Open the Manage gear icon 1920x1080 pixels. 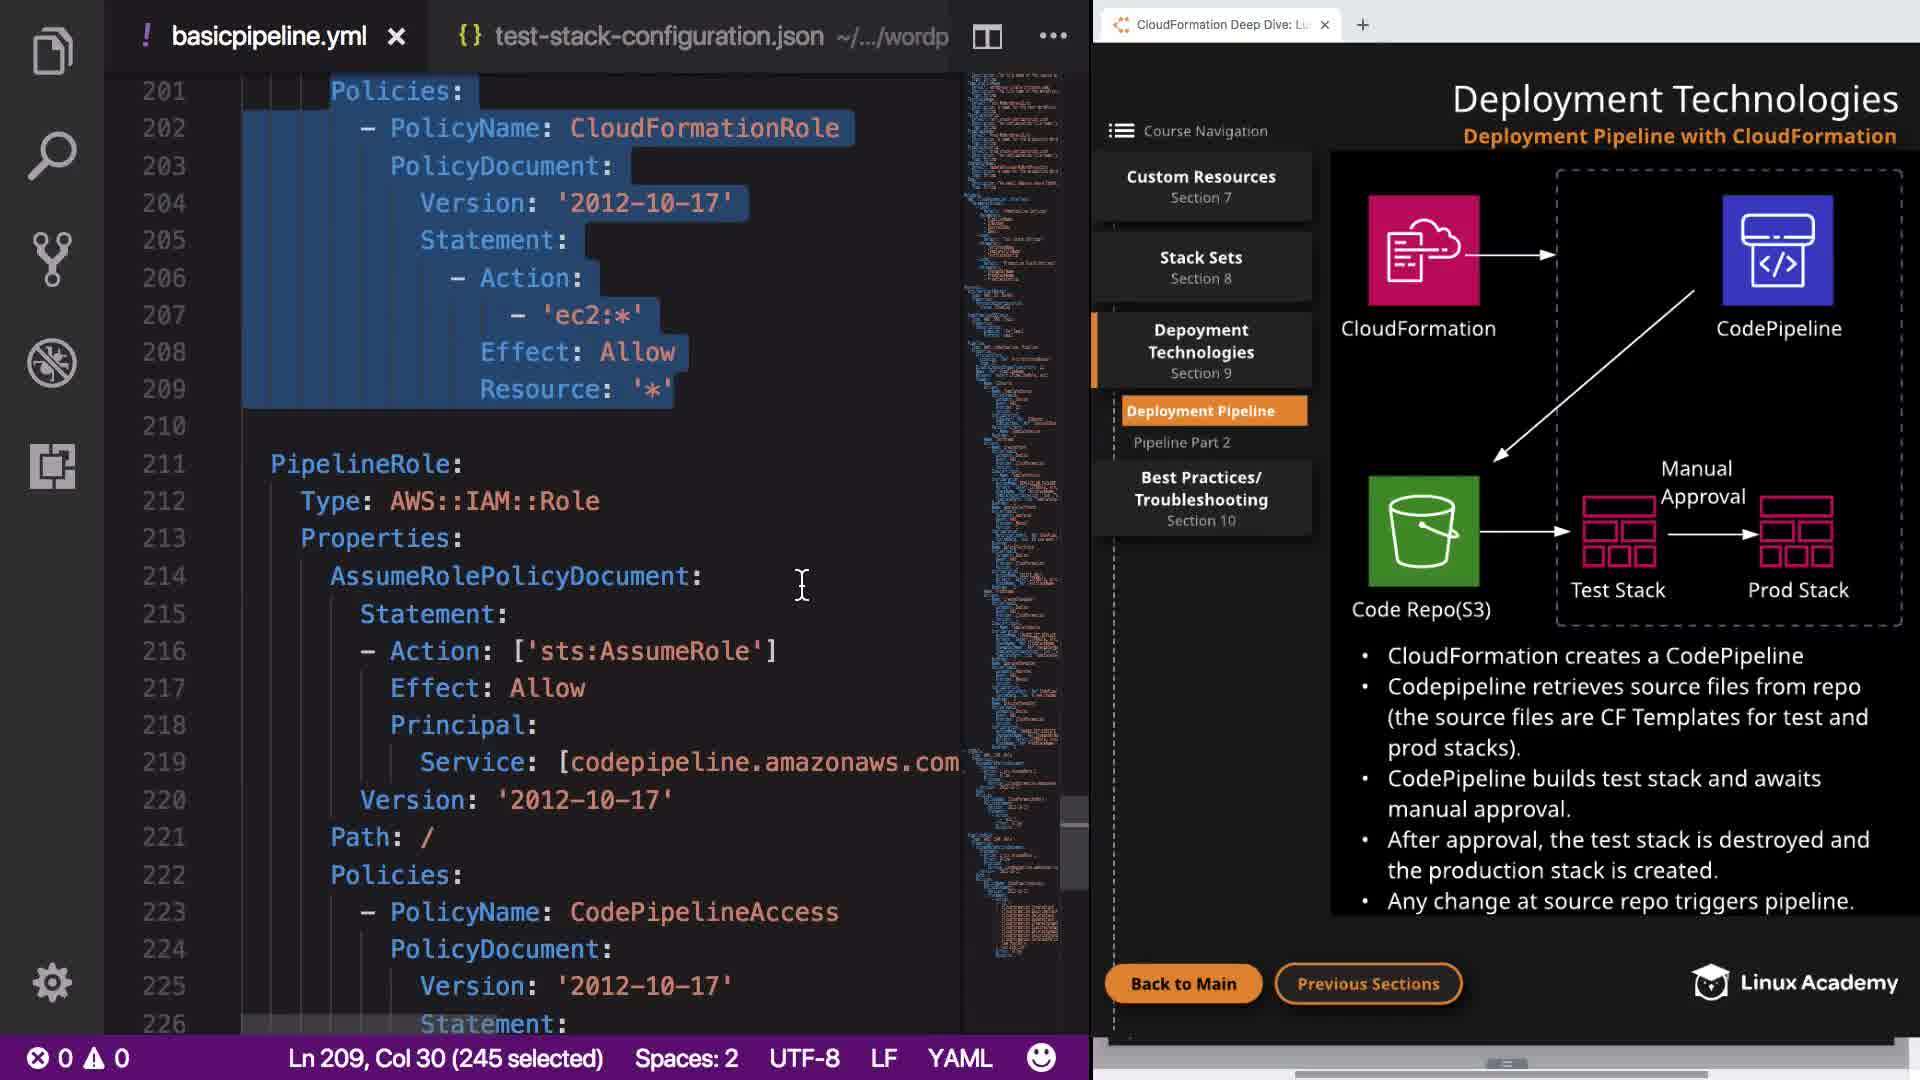pyautogui.click(x=52, y=983)
